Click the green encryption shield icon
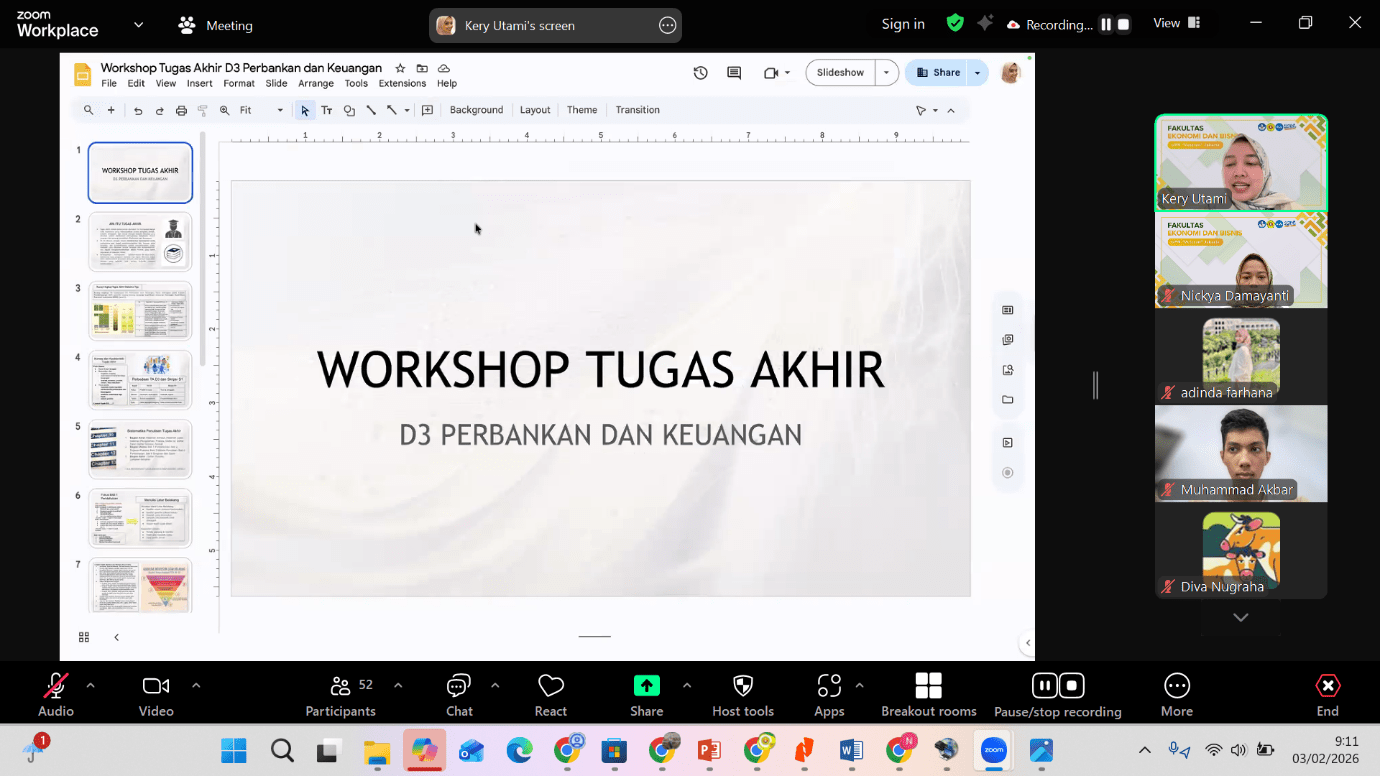This screenshot has width=1380, height=776. coord(955,24)
